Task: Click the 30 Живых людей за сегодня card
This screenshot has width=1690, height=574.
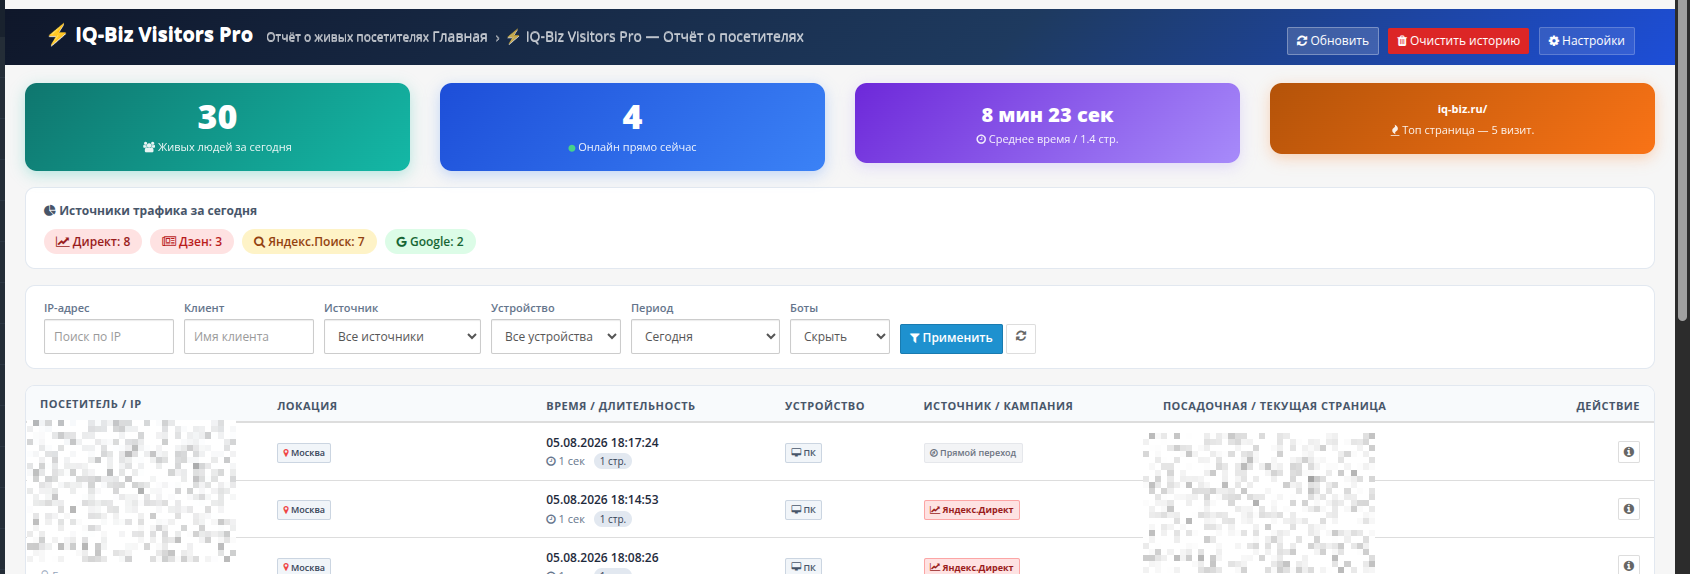Action: tap(217, 127)
